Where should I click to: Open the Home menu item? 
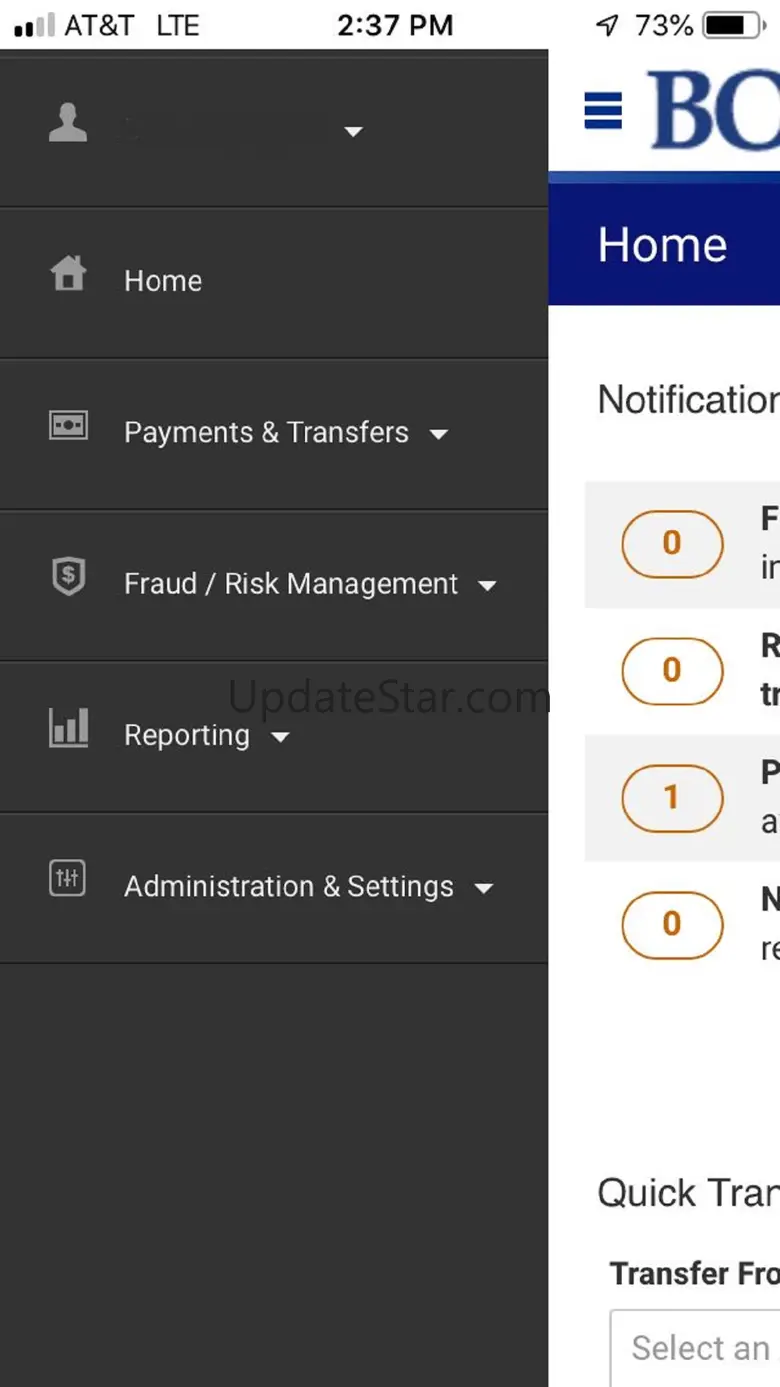163,281
